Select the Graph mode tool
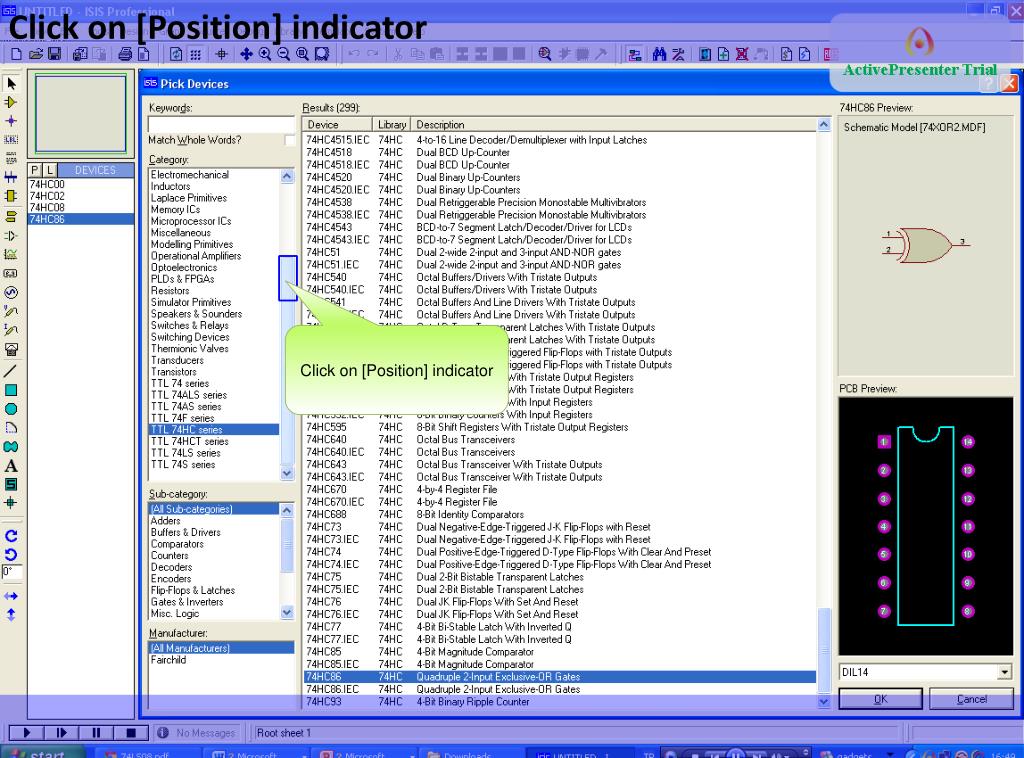Image resolution: width=1024 pixels, height=758 pixels. coord(11,255)
